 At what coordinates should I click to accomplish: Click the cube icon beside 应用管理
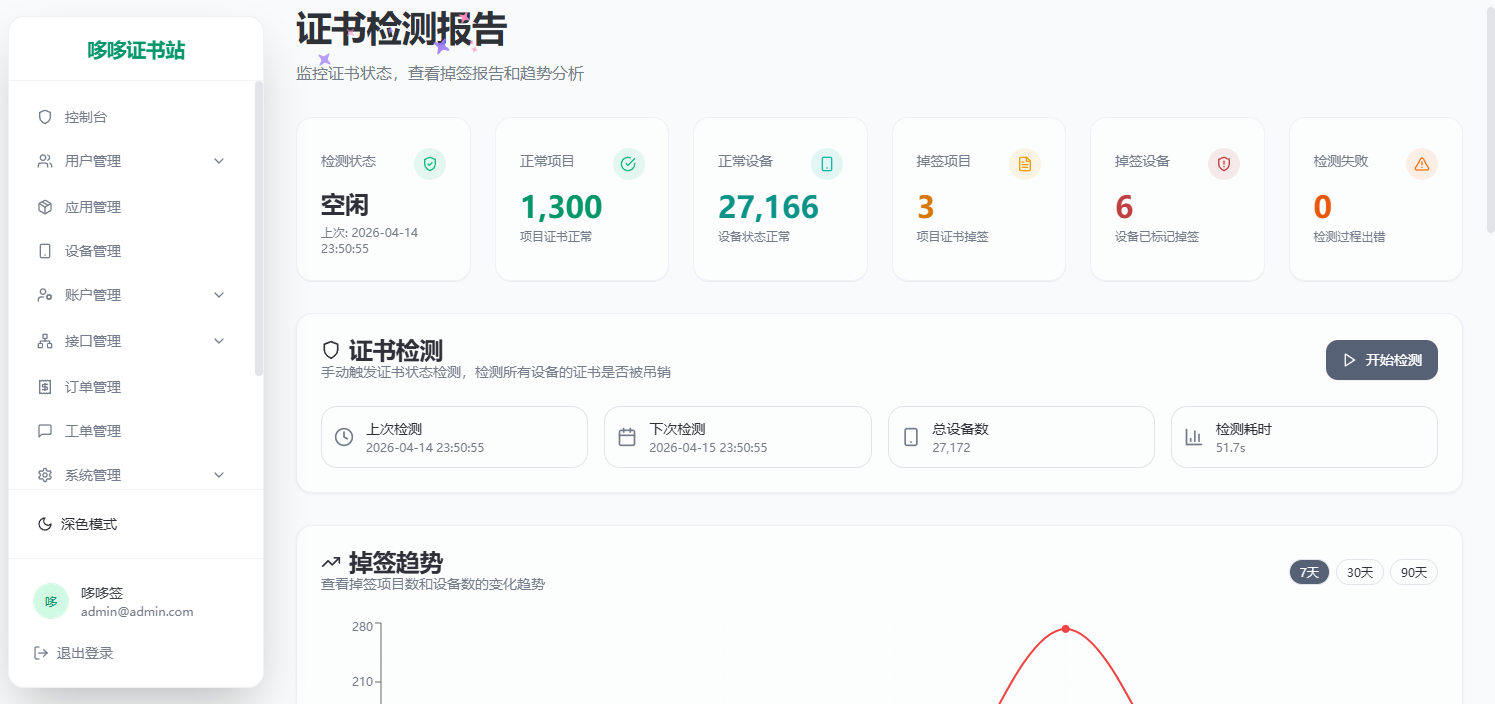pos(44,207)
